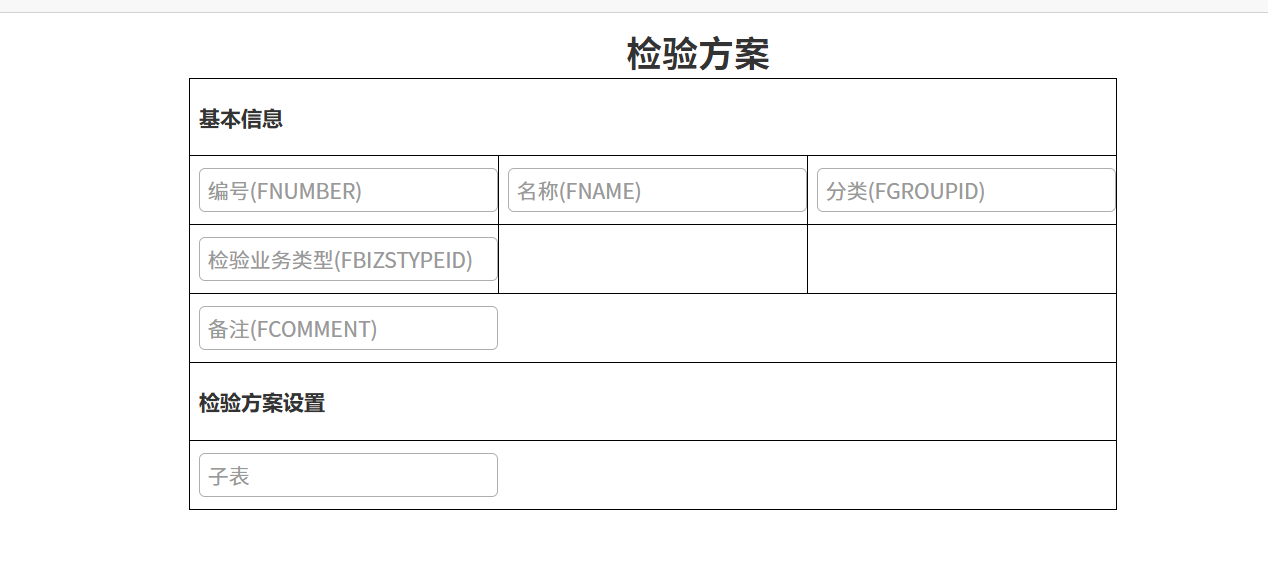Screen dimensions: 1268x572
Task: Click the empty cell below the 分类 field
Action: 961,259
